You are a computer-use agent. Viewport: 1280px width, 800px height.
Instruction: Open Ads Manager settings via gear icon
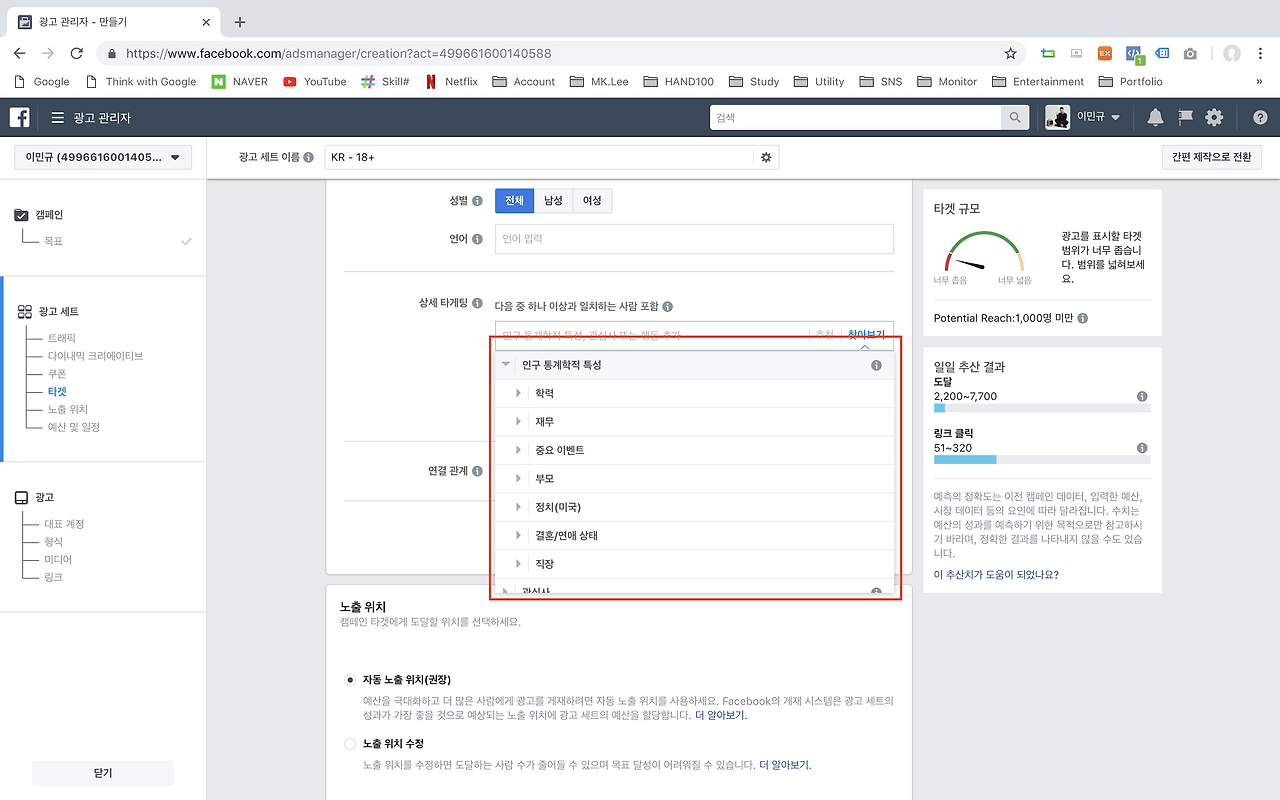pyautogui.click(x=1214, y=116)
